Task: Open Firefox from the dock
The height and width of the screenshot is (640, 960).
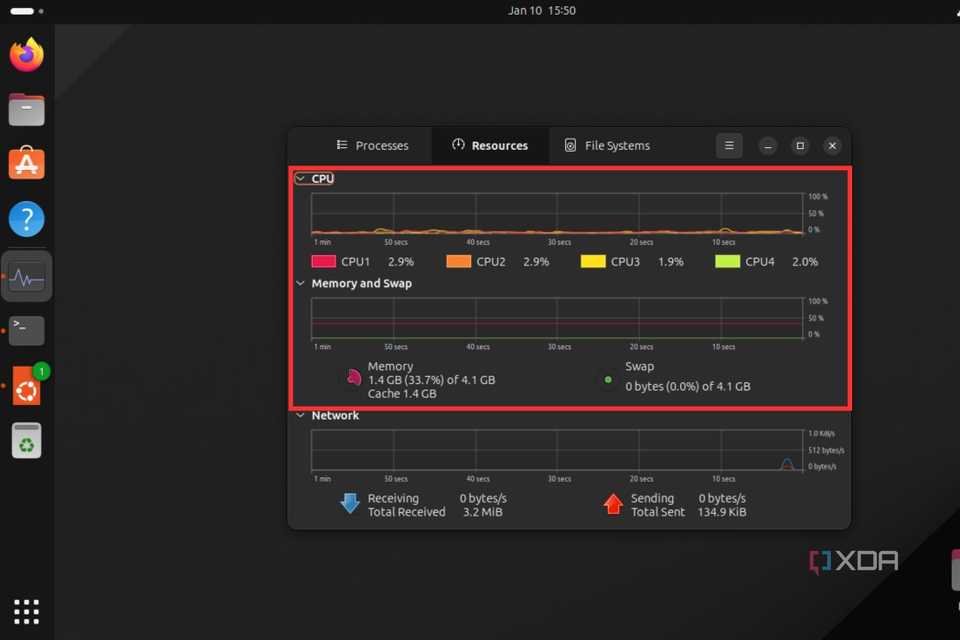Action: [26, 54]
